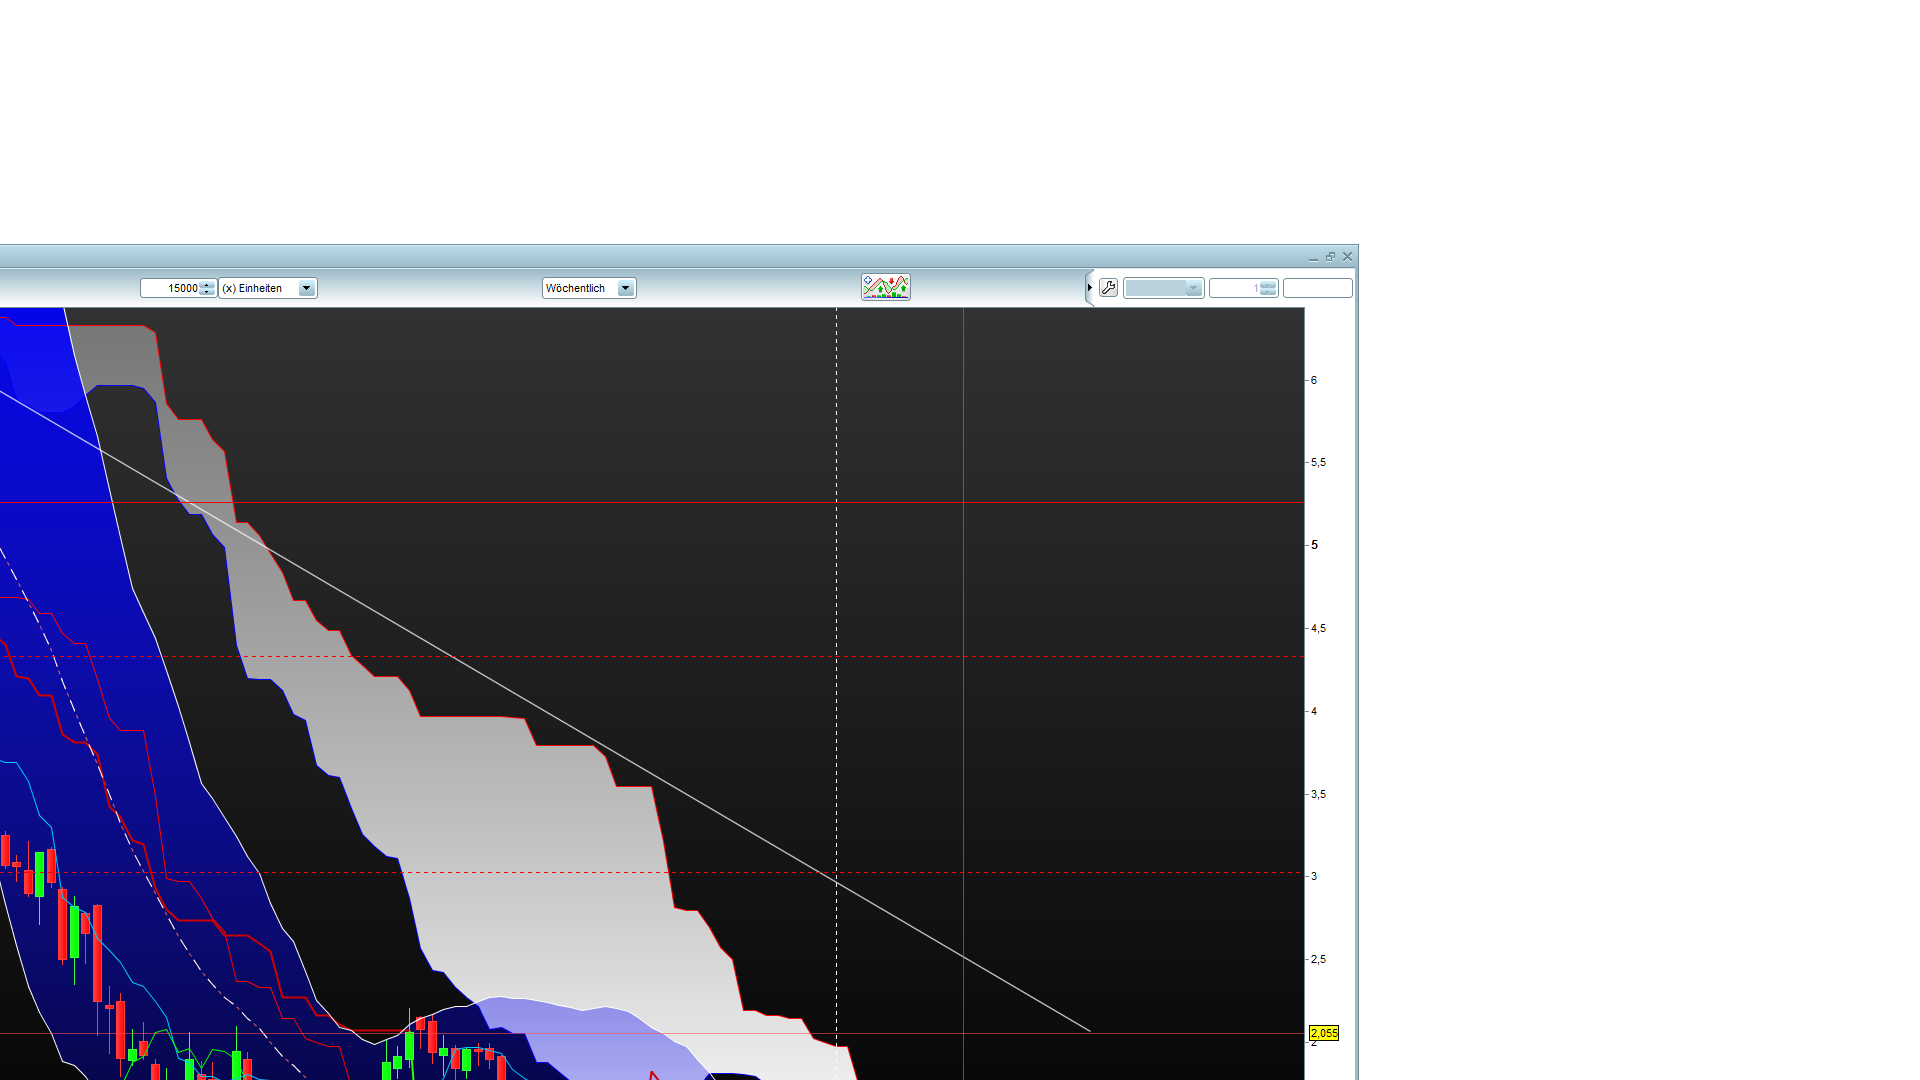Select the yellow 2,055 price label
Image resolution: width=1920 pixels, height=1080 pixels.
(1323, 1033)
